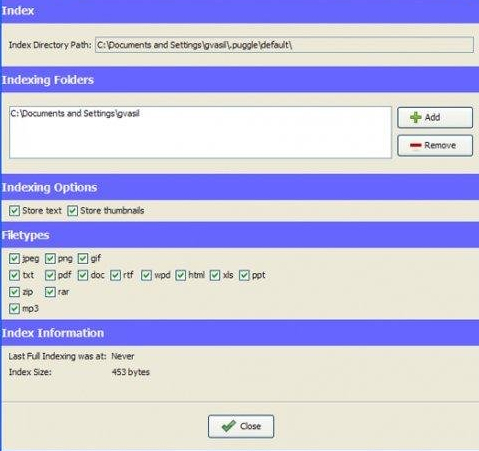The width and height of the screenshot is (479, 451).
Task: Uncheck the html filetype
Action: click(x=181, y=275)
